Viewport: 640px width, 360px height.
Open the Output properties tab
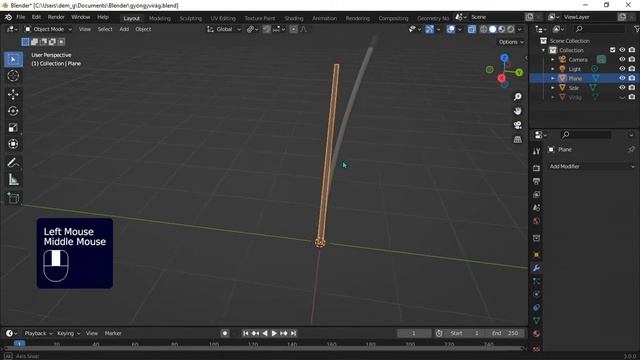536,181
